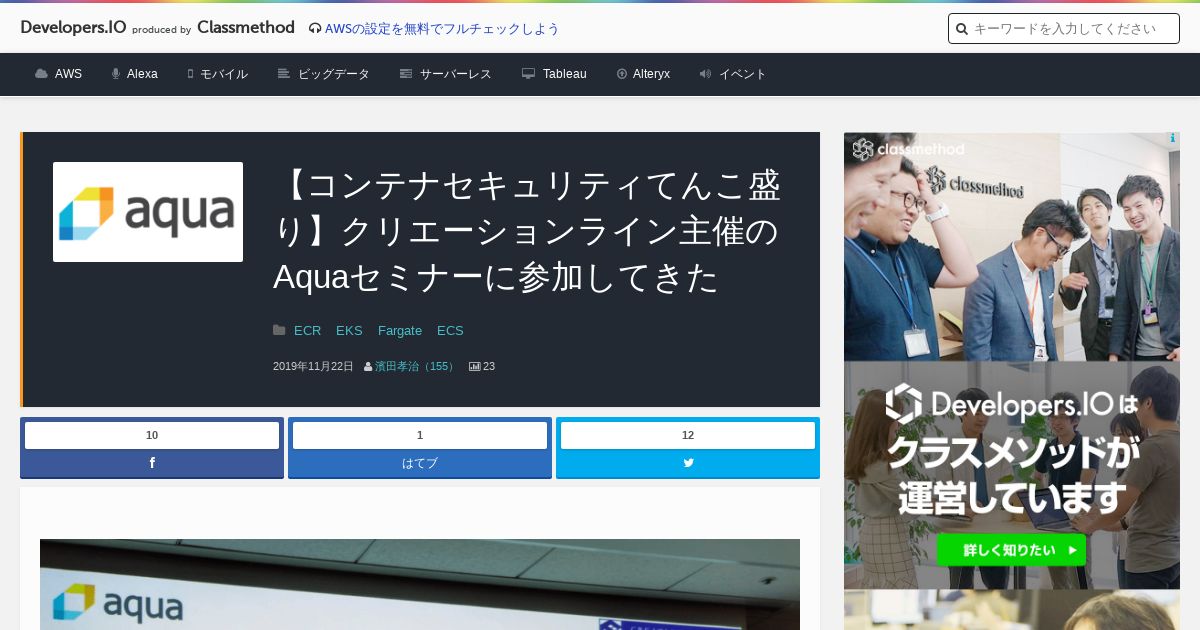Open the ビッグデータ navigation menu item
This screenshot has height=630, width=1200.
[x=334, y=74]
